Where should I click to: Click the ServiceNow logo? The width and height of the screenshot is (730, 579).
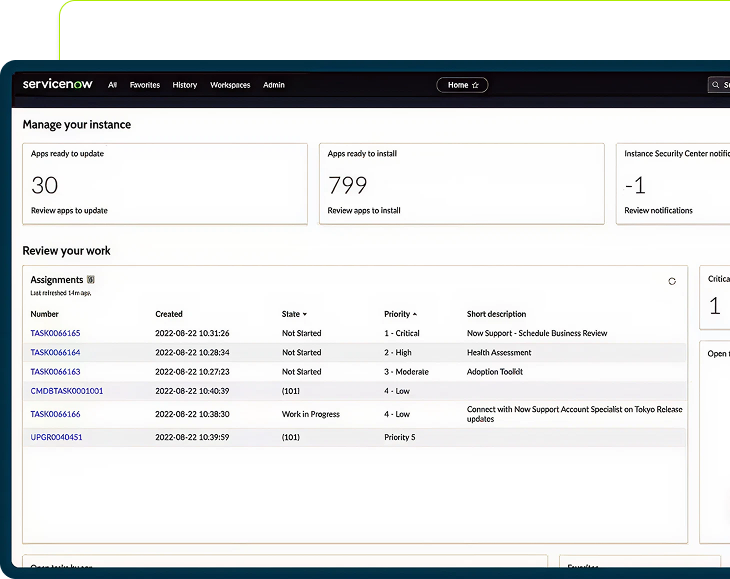coord(57,85)
